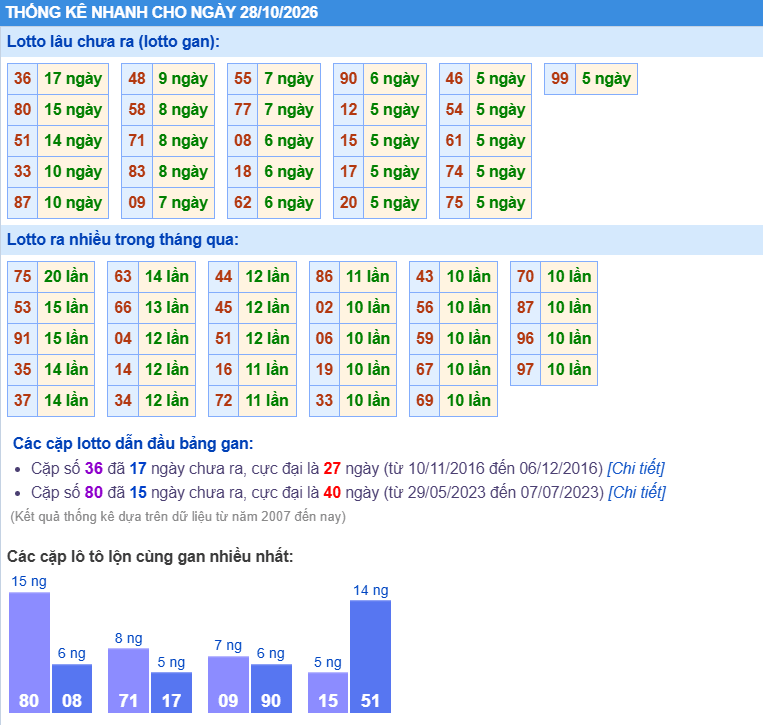
Task: Click the '9 ngày' cell beside 48
Action: (x=183, y=78)
